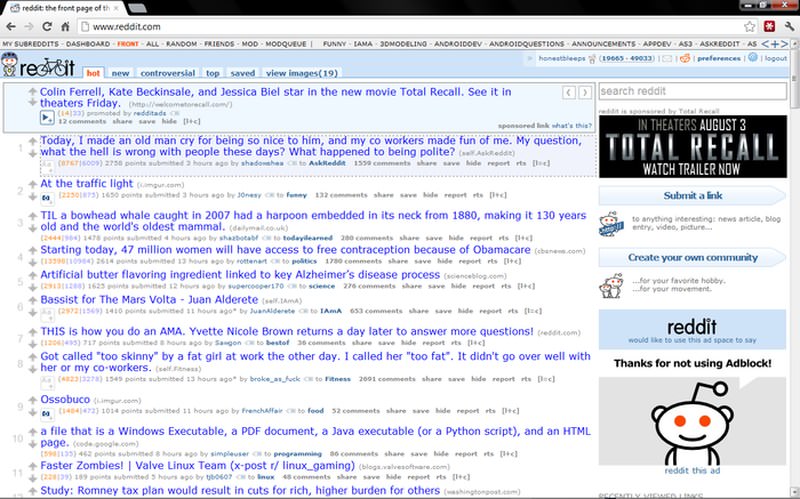Upvote the Total Recall promoted post
Screen dimensions: 800x499
32,91
